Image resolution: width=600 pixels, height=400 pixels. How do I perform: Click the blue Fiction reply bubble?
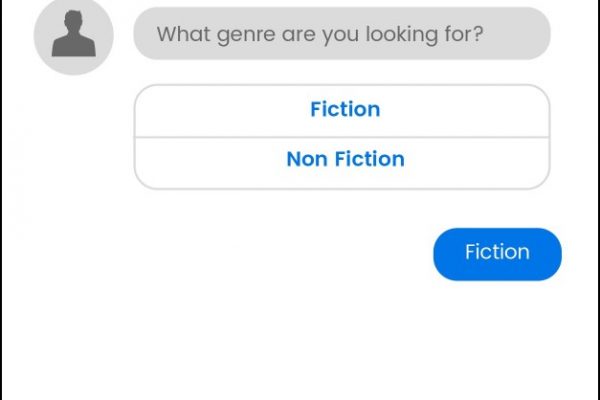[497, 254]
